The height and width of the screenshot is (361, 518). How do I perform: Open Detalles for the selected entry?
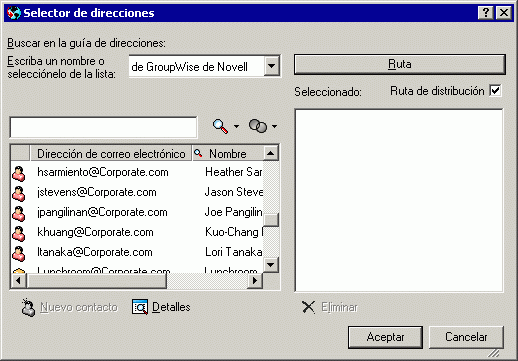point(171,307)
